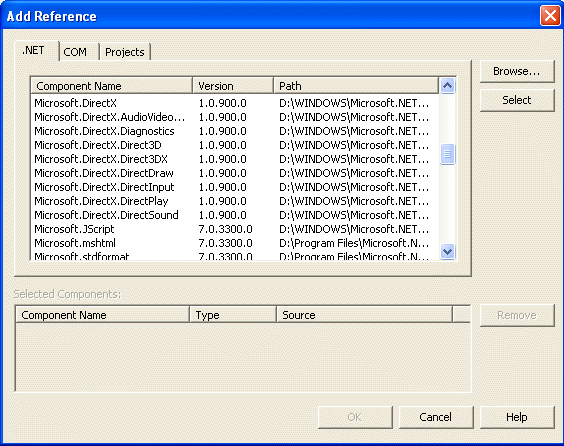Select the Microsoft.JScript component

235,229
